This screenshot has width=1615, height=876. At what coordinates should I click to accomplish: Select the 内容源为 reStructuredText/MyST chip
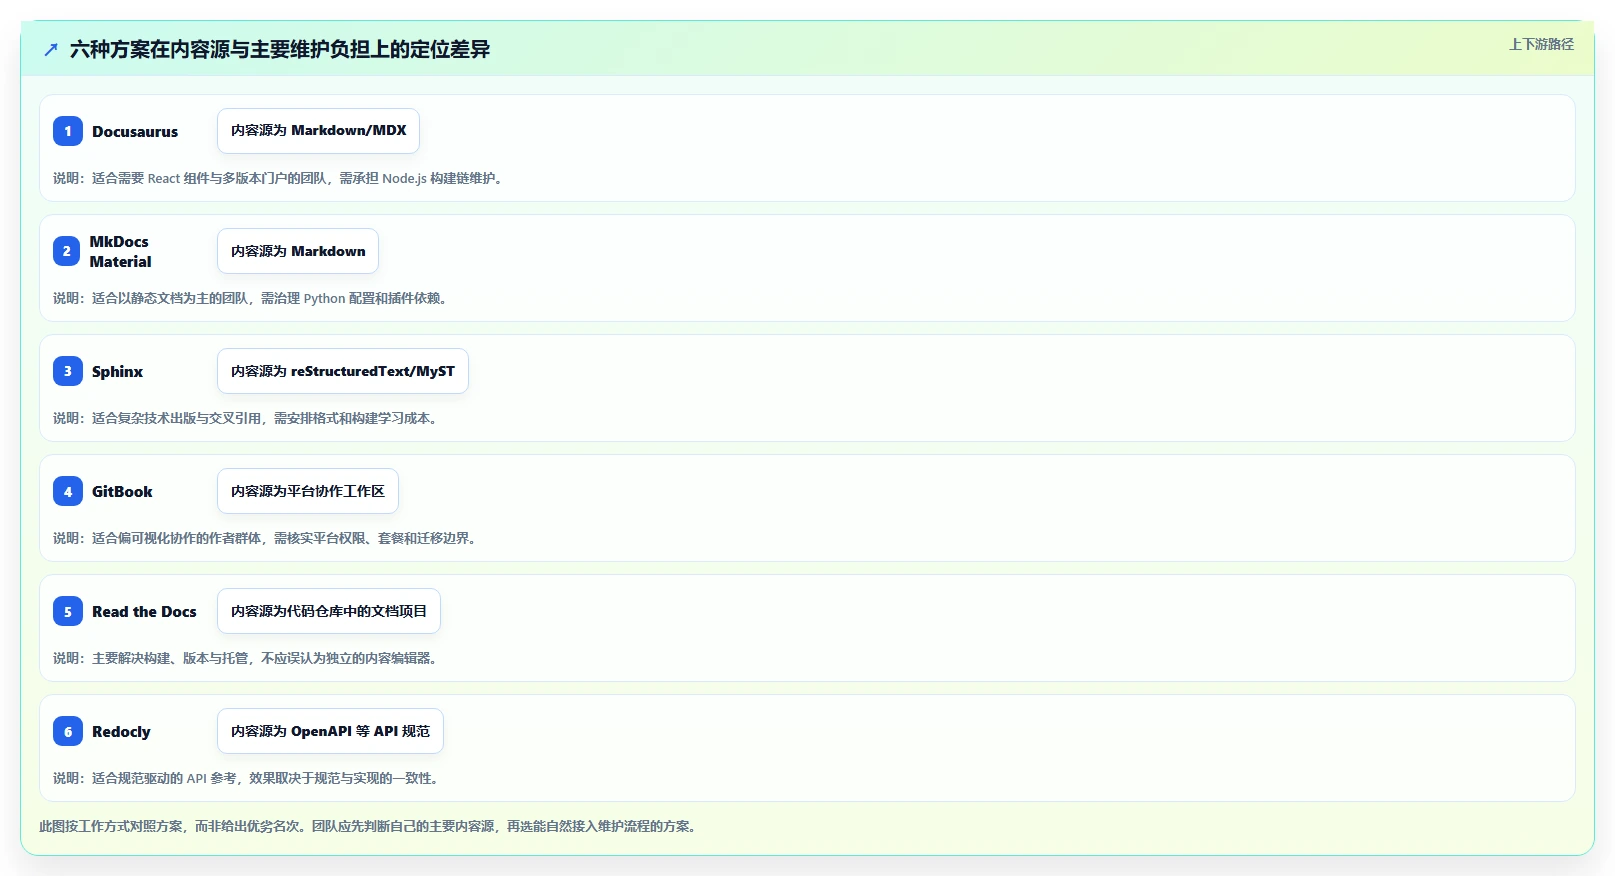pos(343,371)
